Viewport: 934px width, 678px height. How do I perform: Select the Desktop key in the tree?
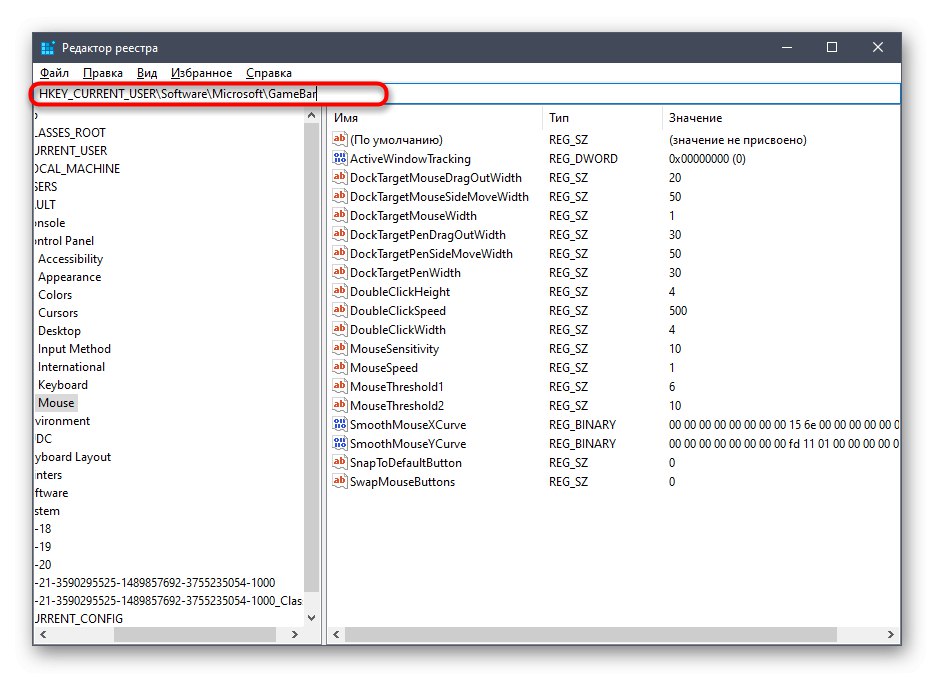pos(59,331)
